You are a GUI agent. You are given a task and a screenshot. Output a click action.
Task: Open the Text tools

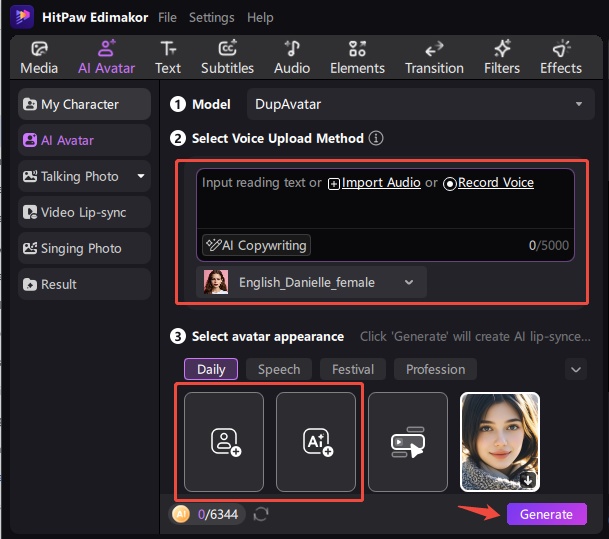tap(168, 57)
